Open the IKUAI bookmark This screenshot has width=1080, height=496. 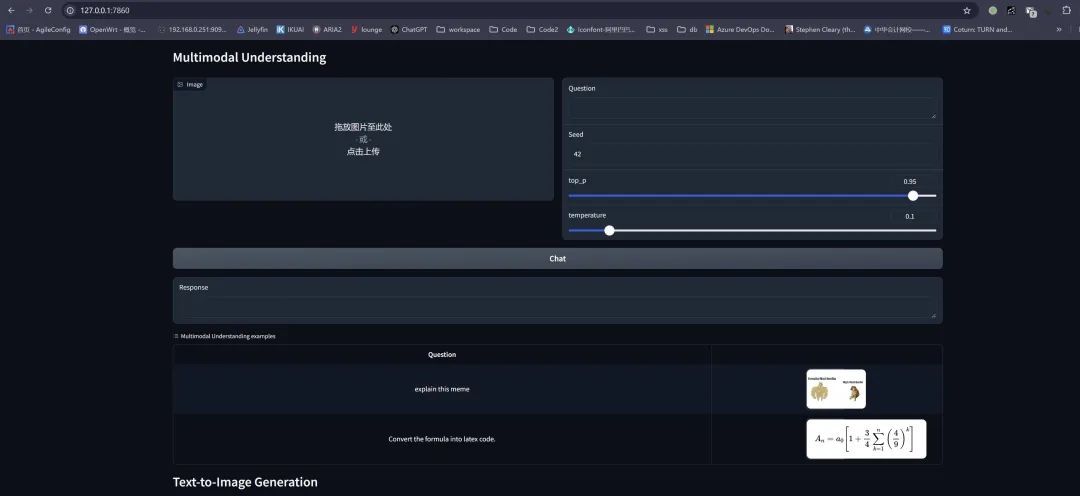coord(290,30)
